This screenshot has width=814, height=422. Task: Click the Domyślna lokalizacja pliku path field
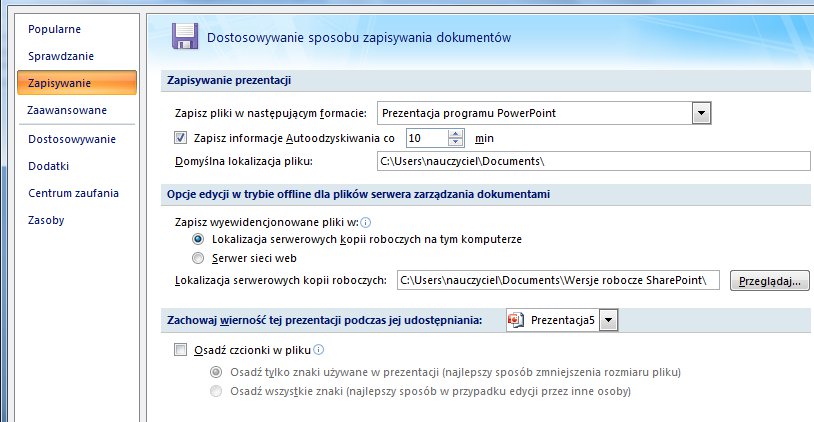coord(593,161)
